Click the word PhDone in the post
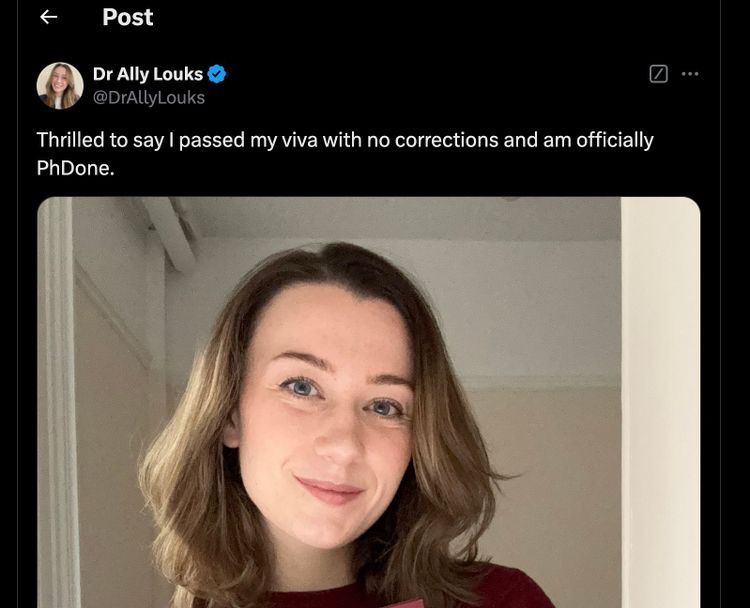Screen dimensions: 750x608 [x=73, y=168]
